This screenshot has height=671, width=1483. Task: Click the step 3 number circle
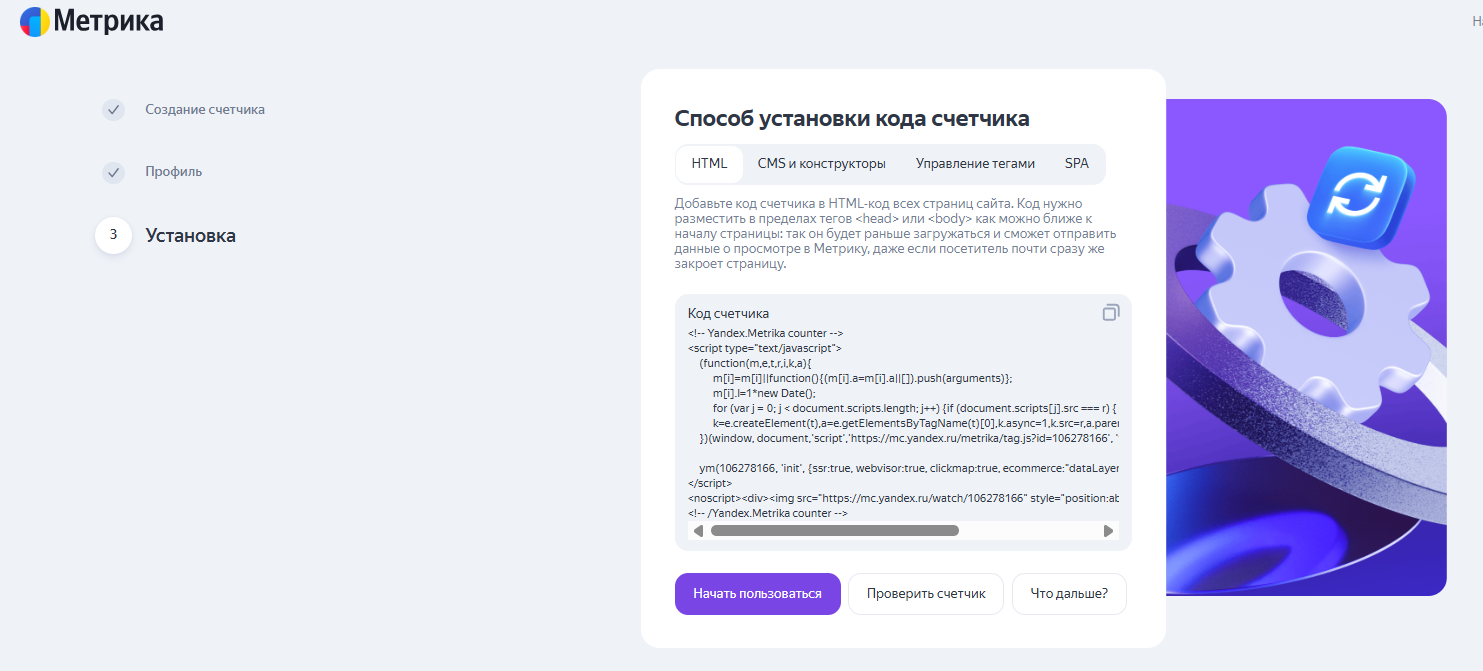(113, 235)
